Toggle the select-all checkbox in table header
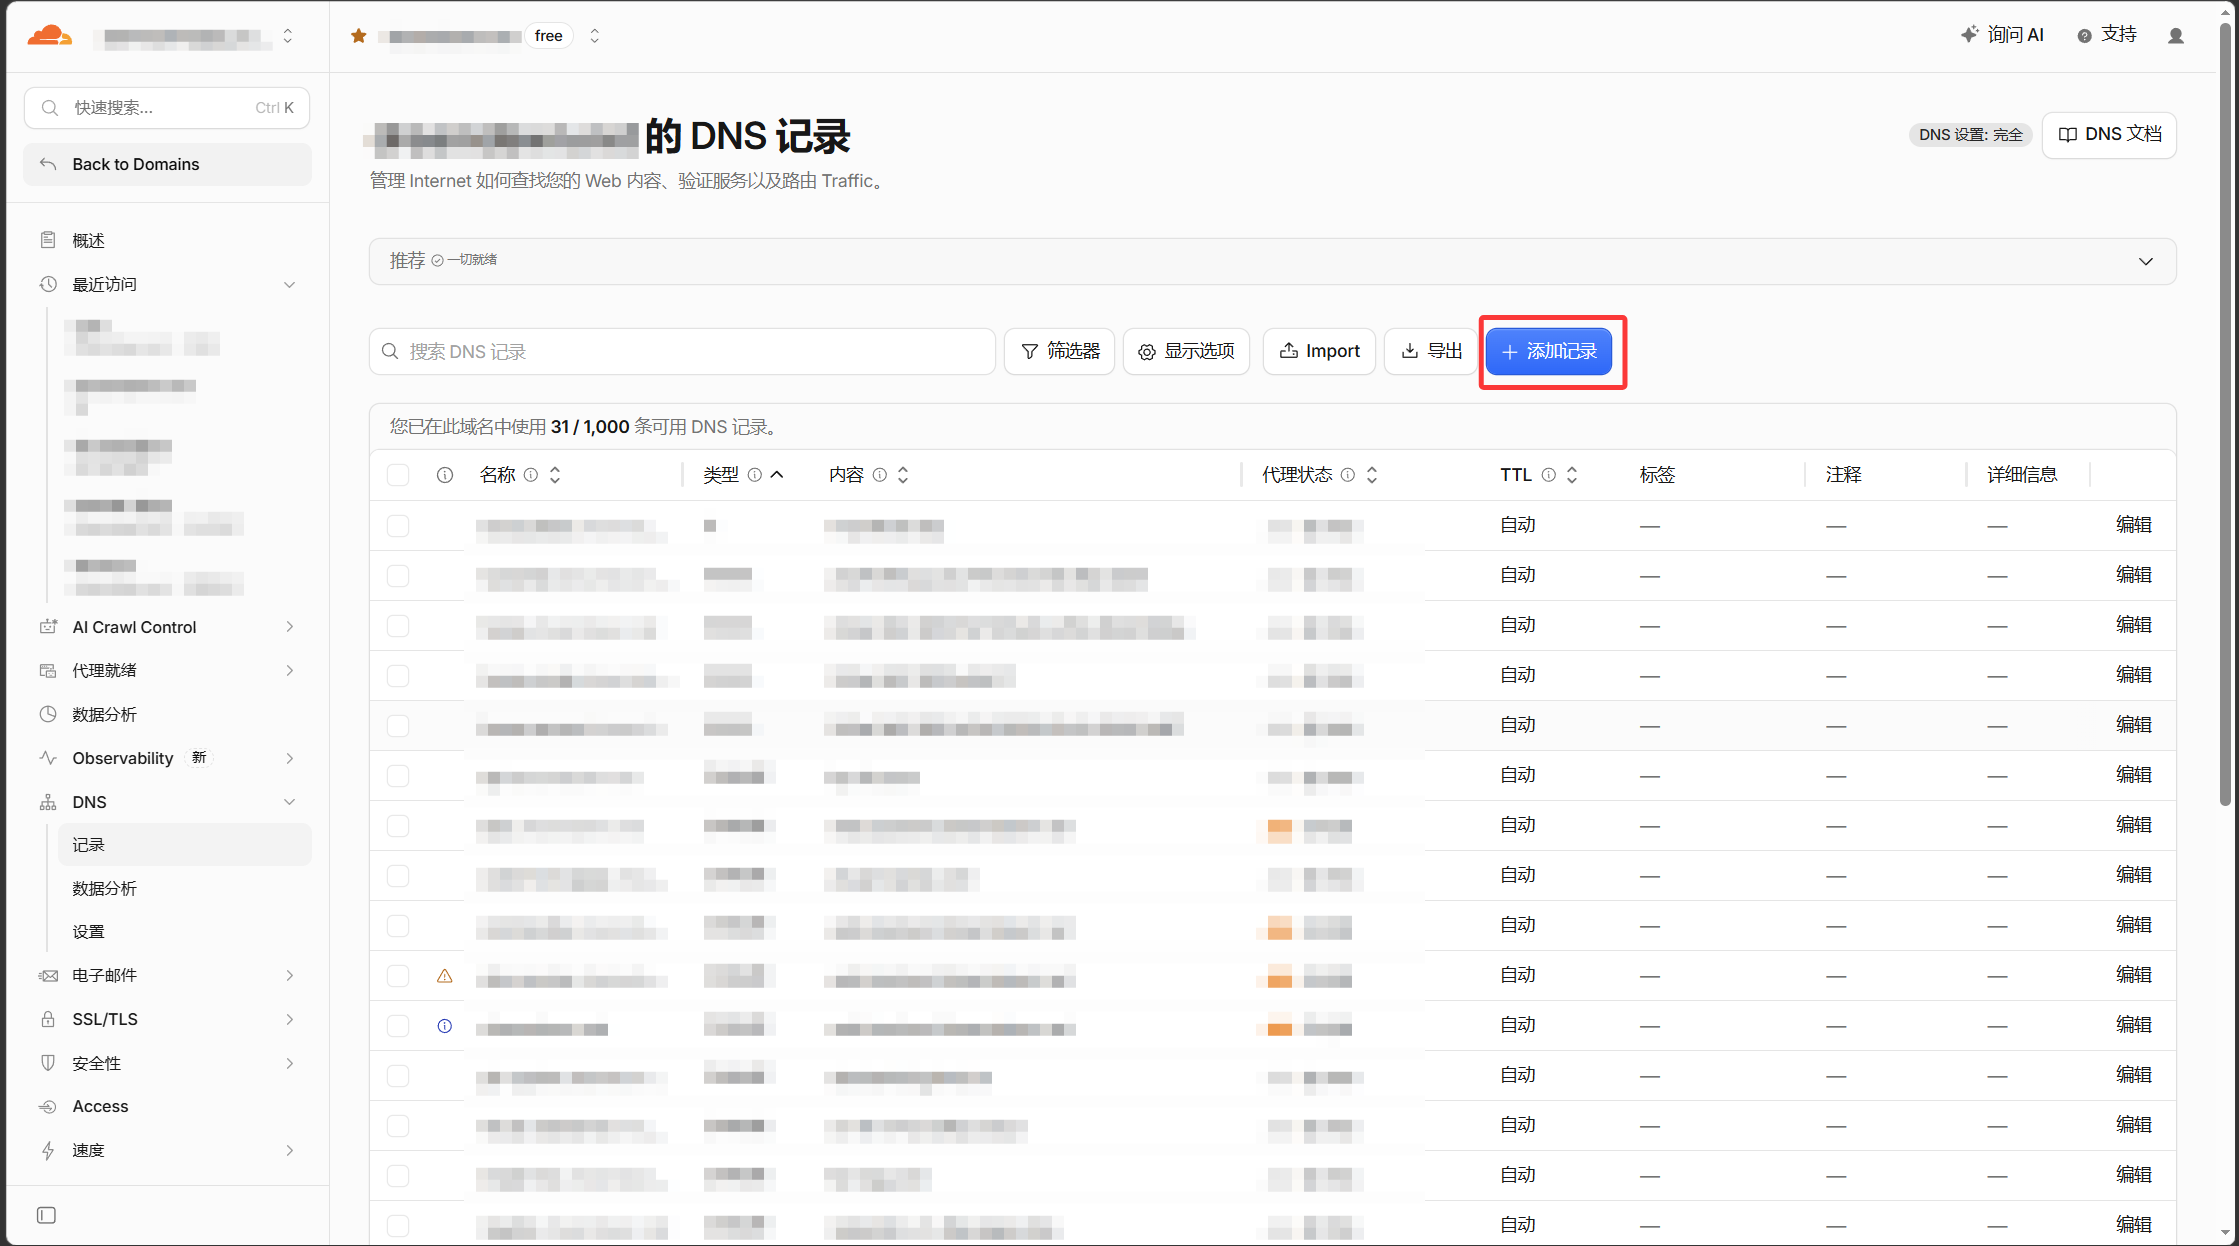This screenshot has height=1246, width=2239. tap(398, 475)
